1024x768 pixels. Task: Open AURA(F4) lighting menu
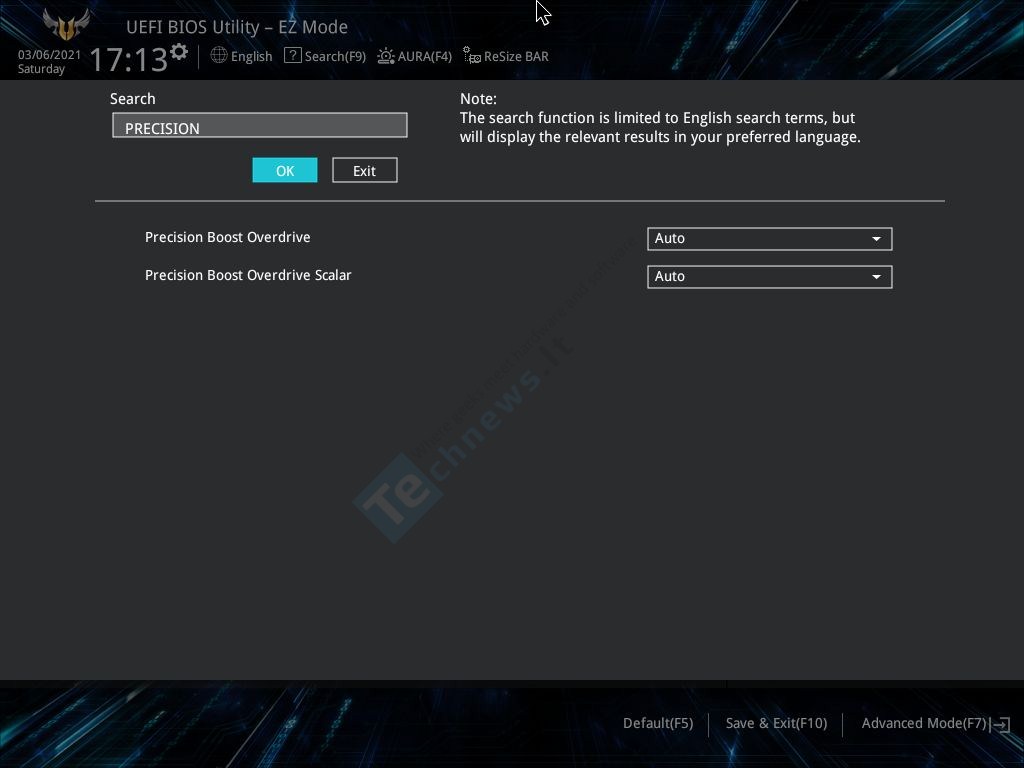[424, 56]
